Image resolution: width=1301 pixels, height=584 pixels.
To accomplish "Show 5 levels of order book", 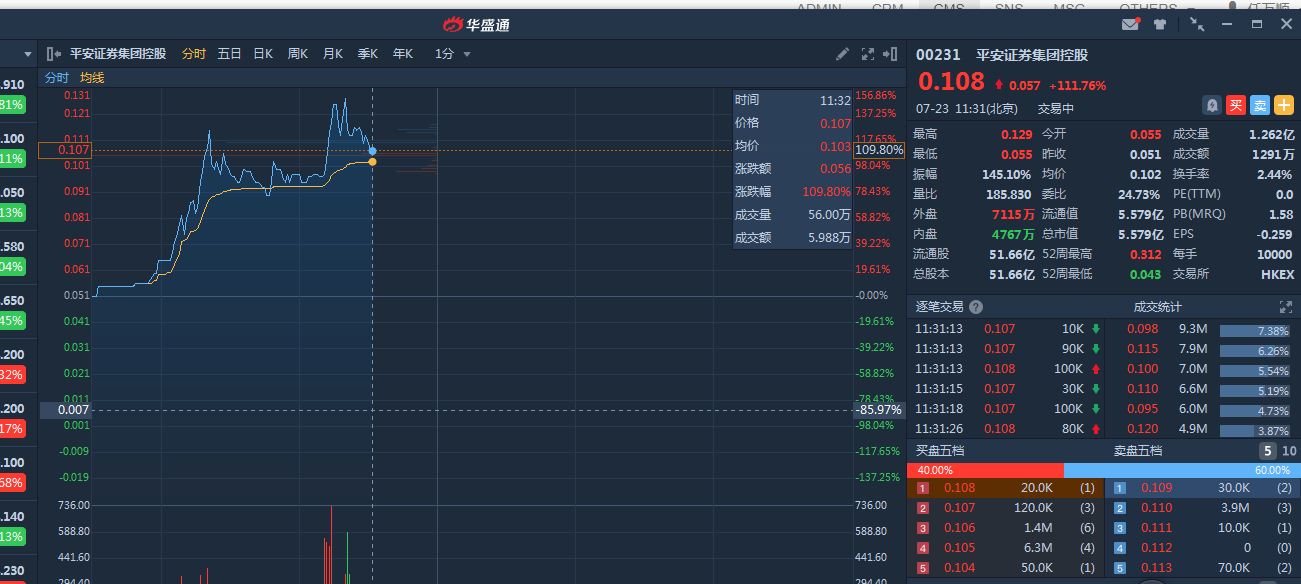I will coord(1268,451).
